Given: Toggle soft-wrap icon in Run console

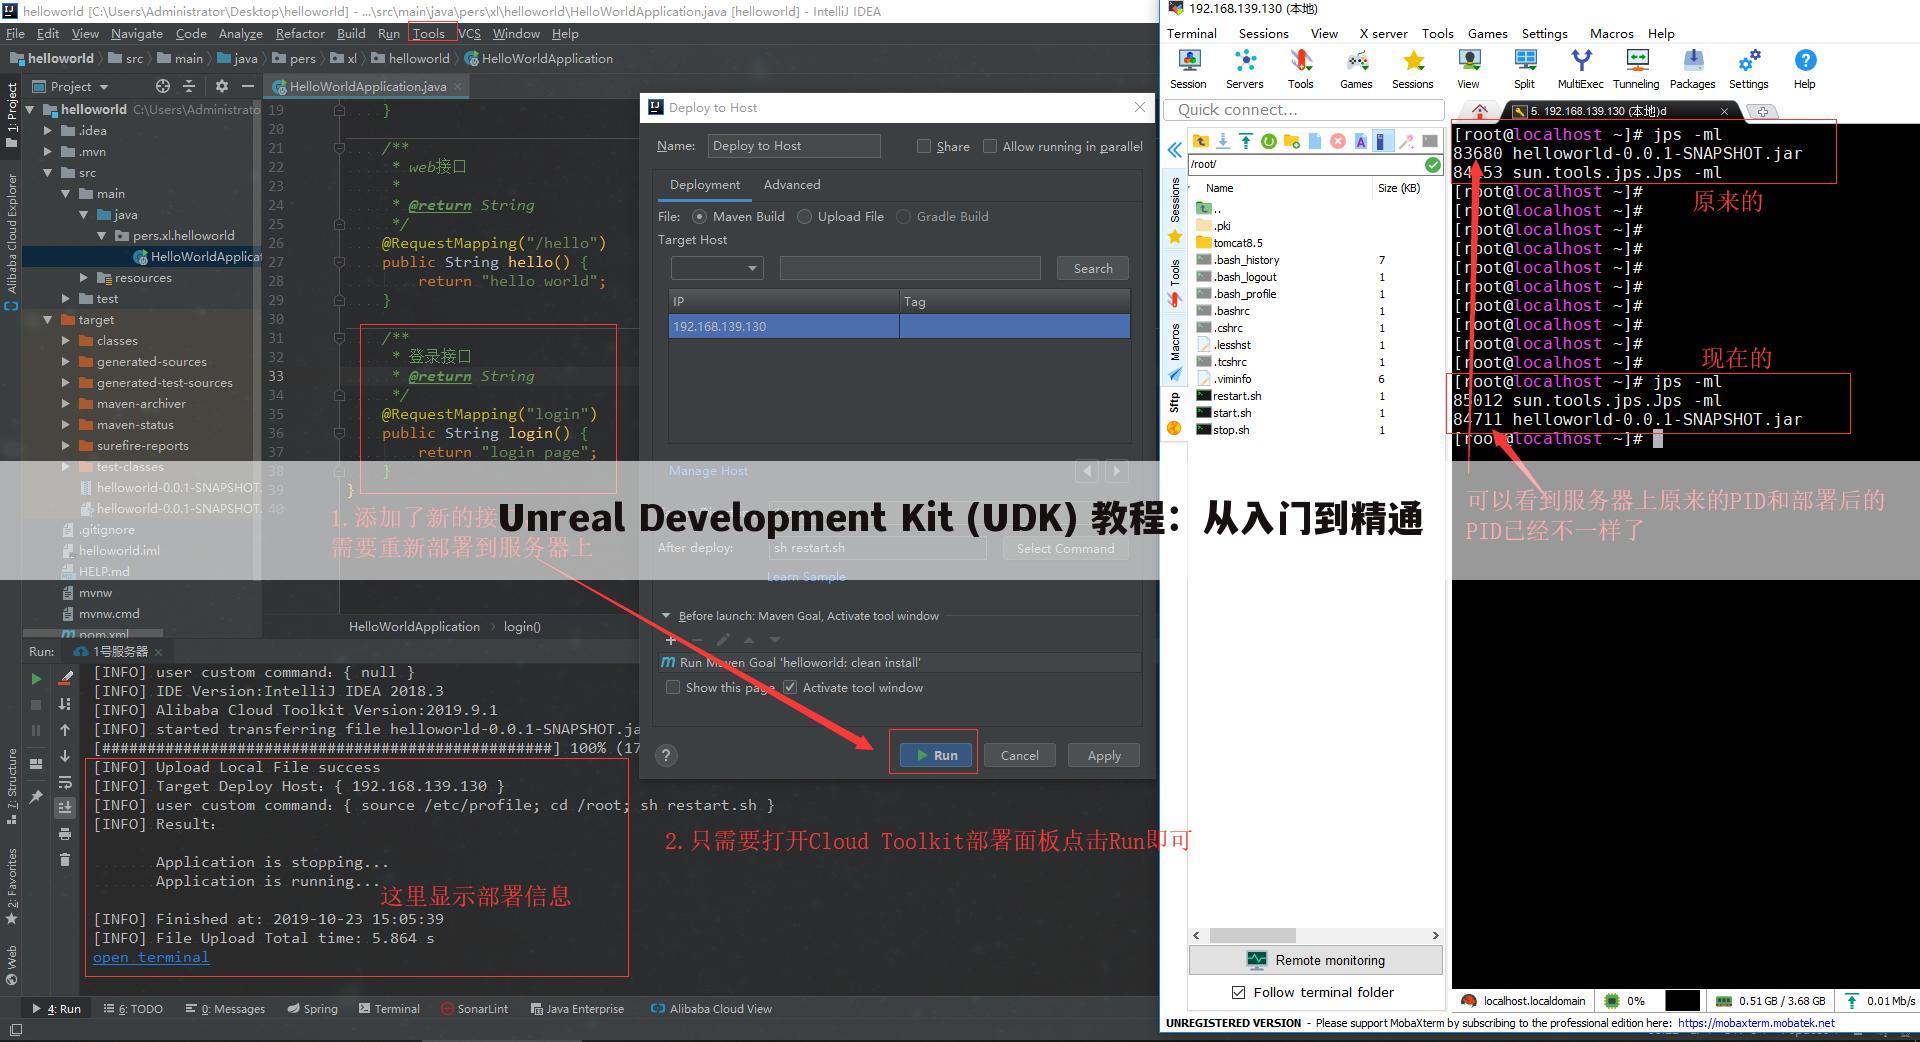Looking at the screenshot, I should point(65,782).
